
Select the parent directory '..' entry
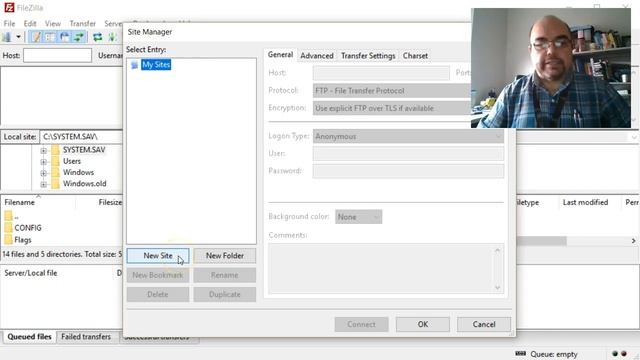pos(11,216)
